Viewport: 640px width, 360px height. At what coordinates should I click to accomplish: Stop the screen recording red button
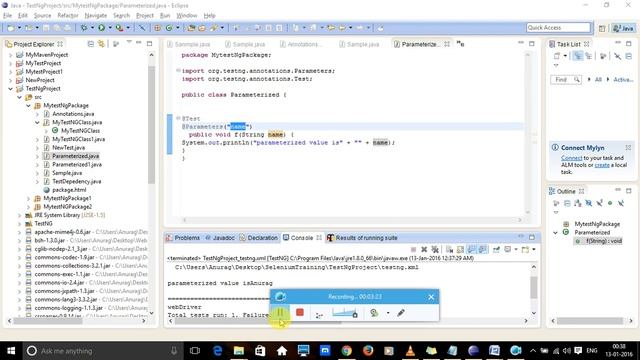click(300, 313)
